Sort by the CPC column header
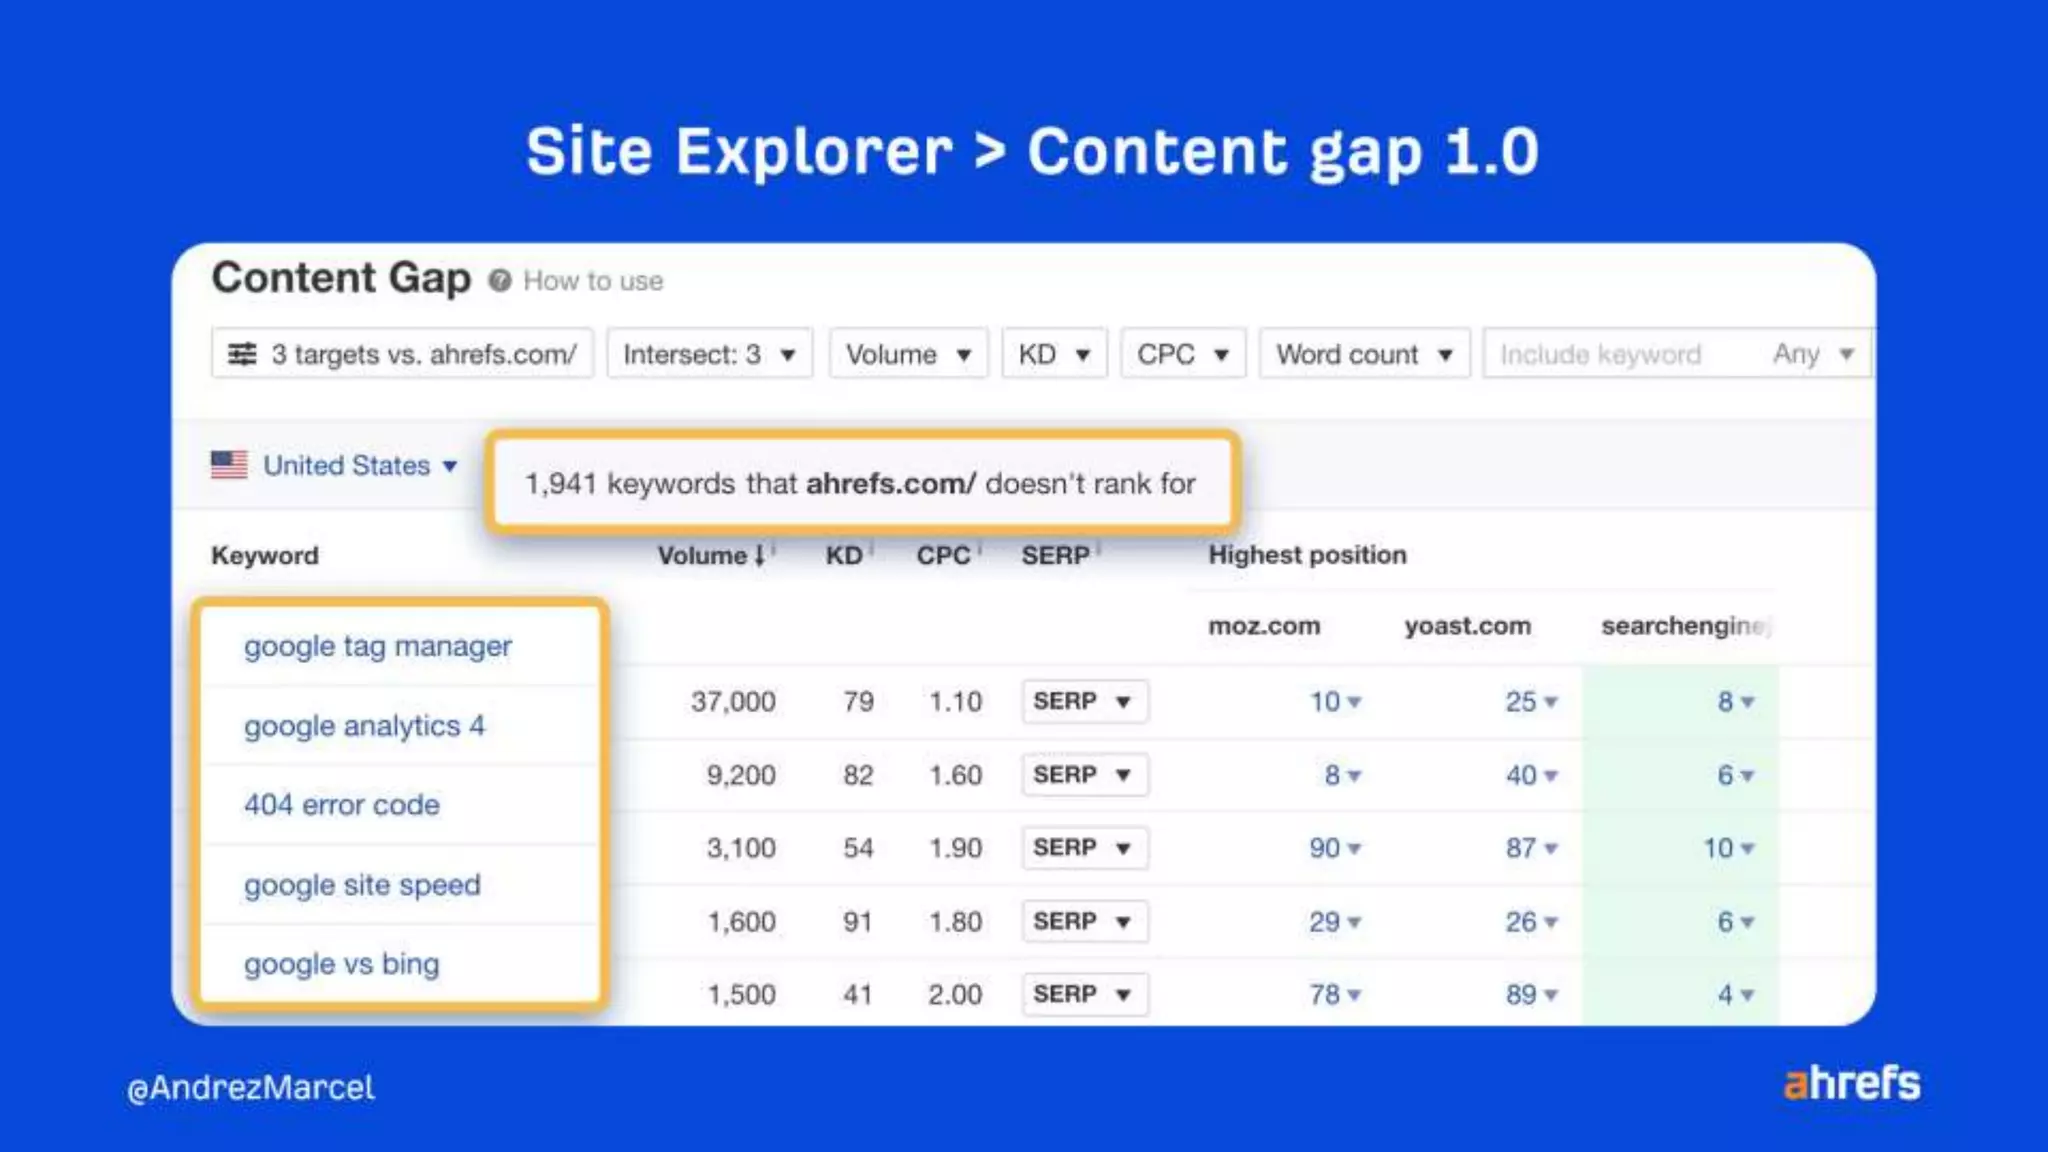This screenshot has width=2048, height=1152. coord(944,555)
